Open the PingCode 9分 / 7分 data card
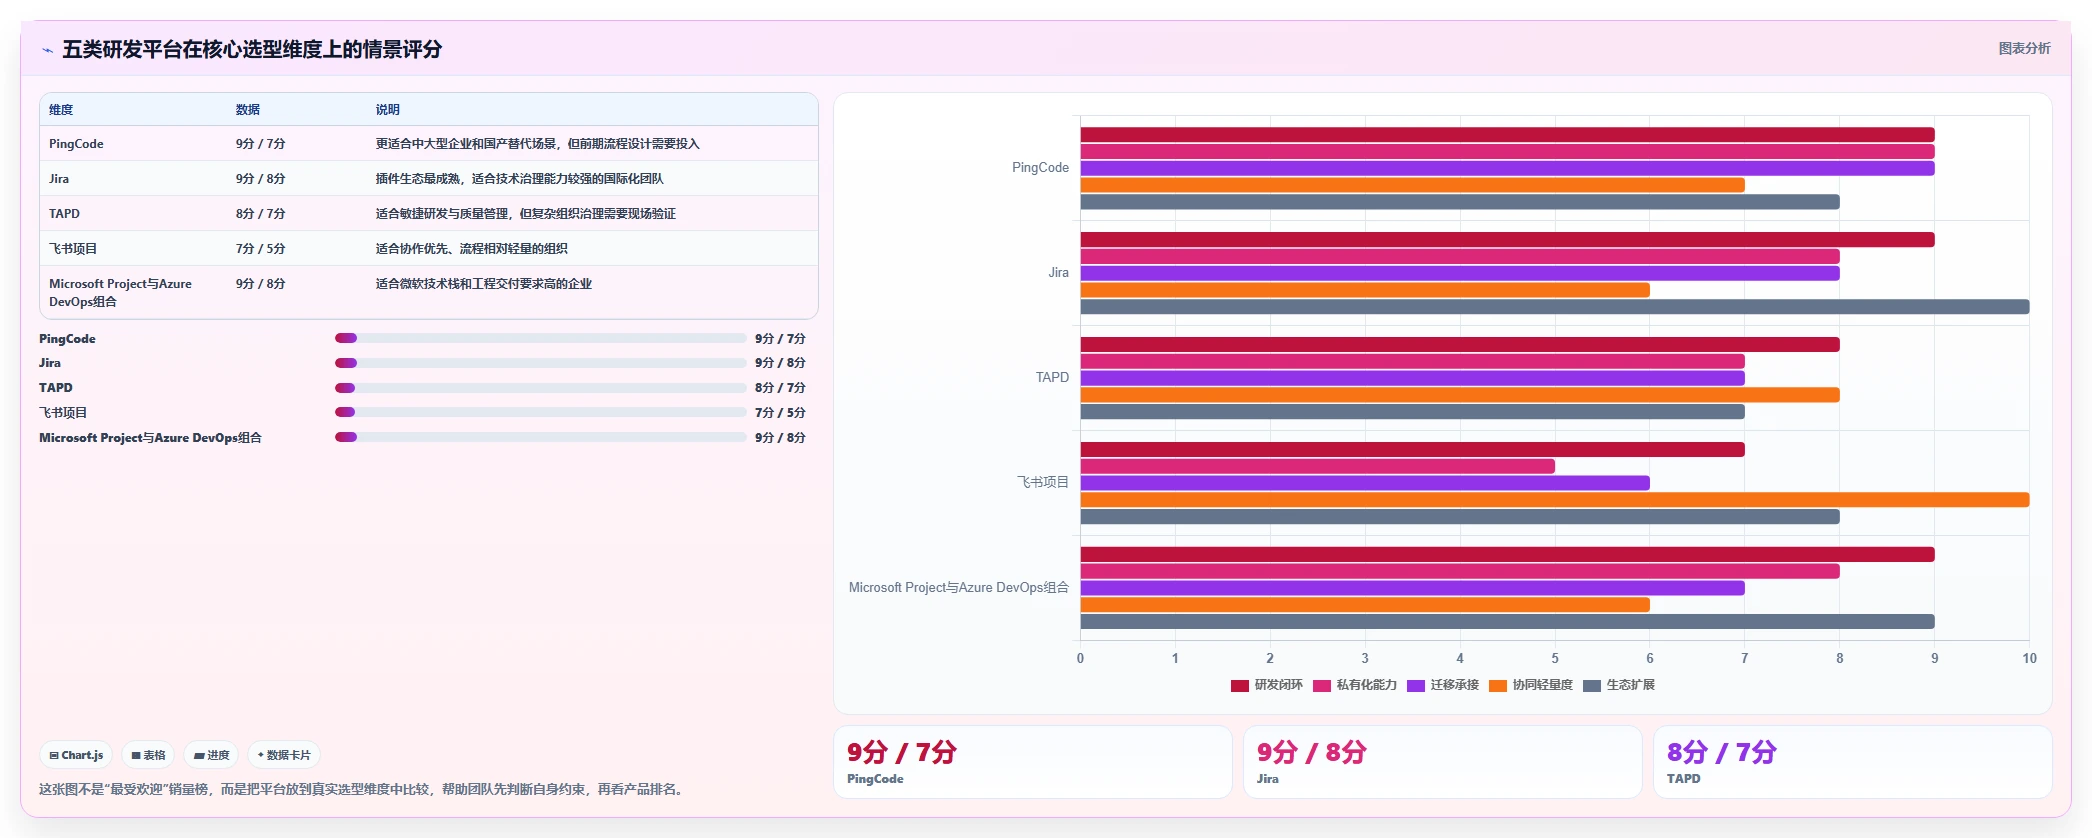Image resolution: width=2092 pixels, height=838 pixels. (1033, 762)
